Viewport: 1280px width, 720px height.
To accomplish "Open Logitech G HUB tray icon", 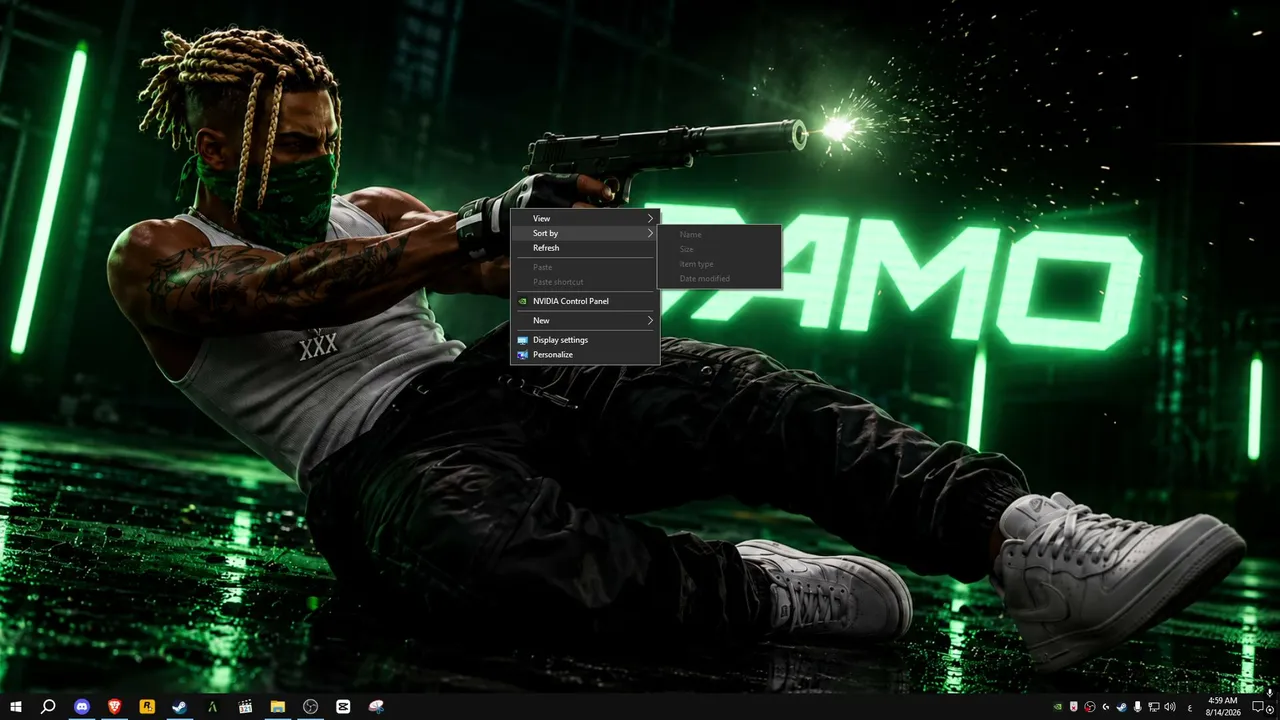I will click(x=1106, y=707).
